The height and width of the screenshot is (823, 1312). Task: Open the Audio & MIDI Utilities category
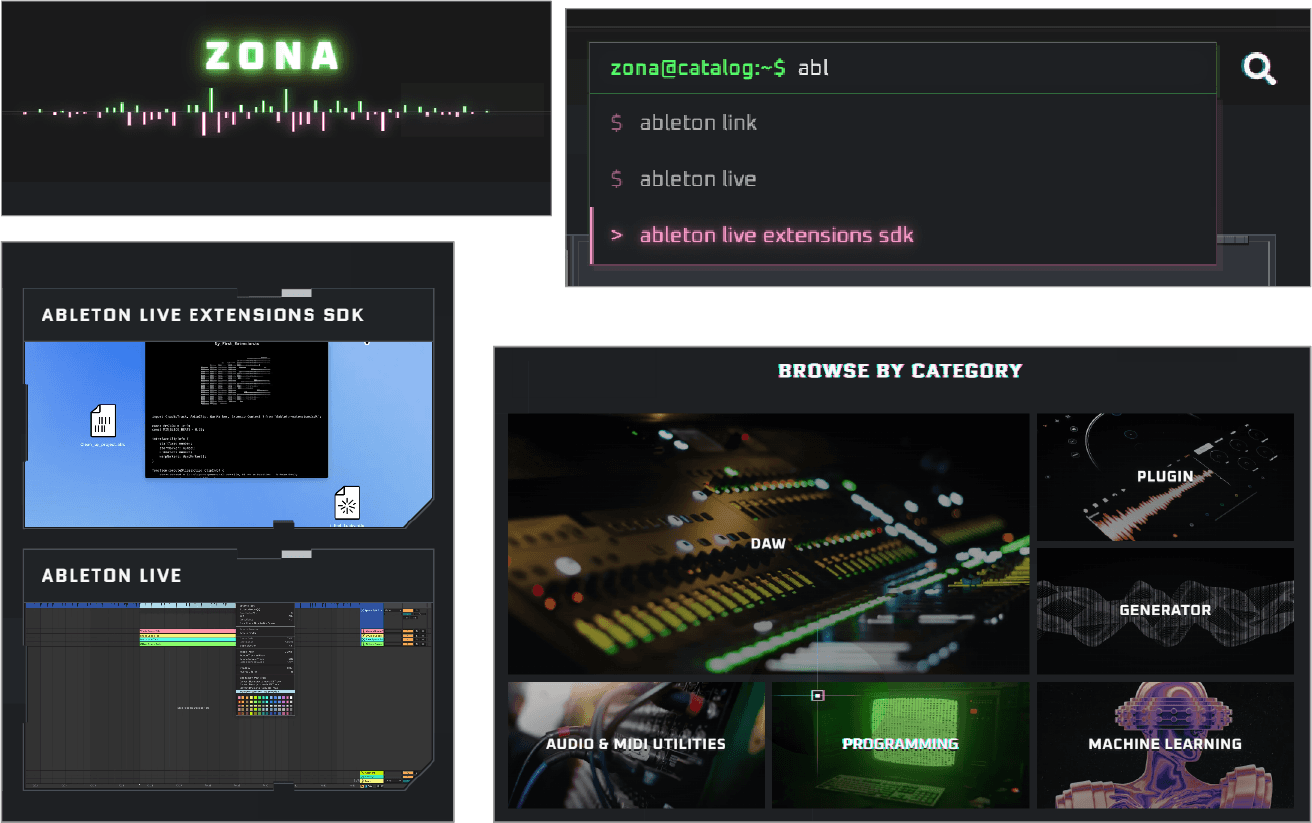[x=636, y=745]
